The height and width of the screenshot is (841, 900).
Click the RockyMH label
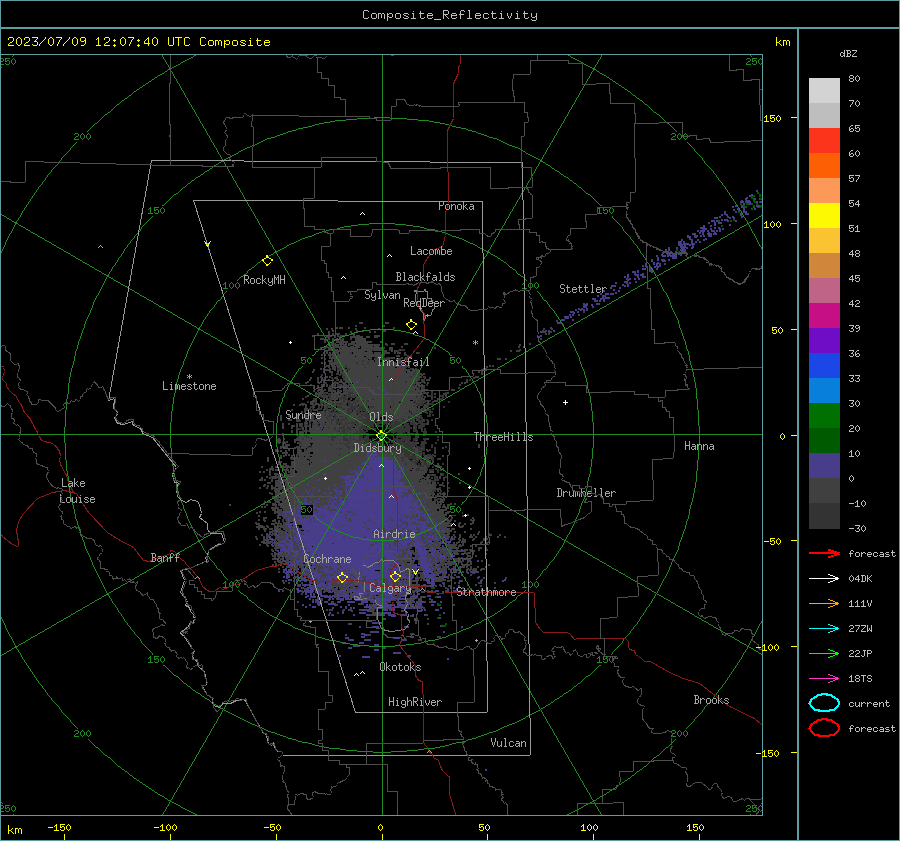(x=264, y=280)
